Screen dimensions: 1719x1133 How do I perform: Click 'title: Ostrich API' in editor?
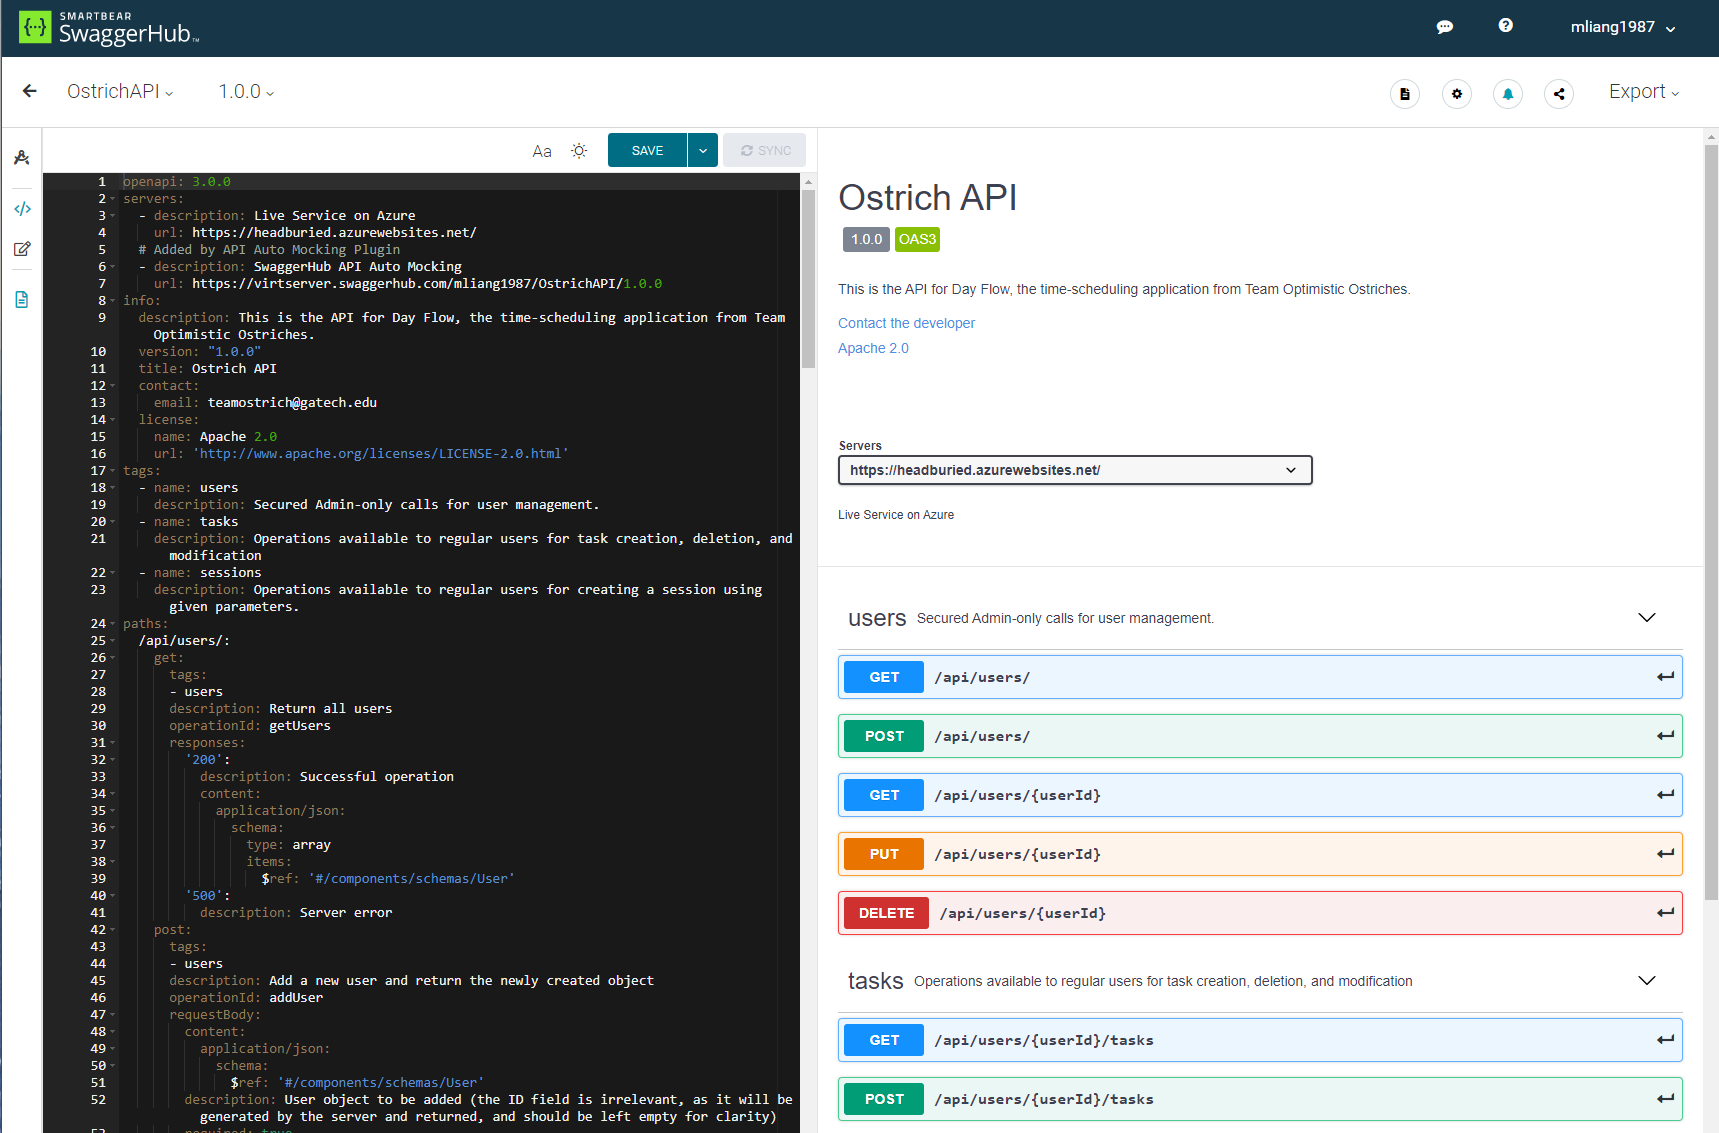(x=208, y=369)
